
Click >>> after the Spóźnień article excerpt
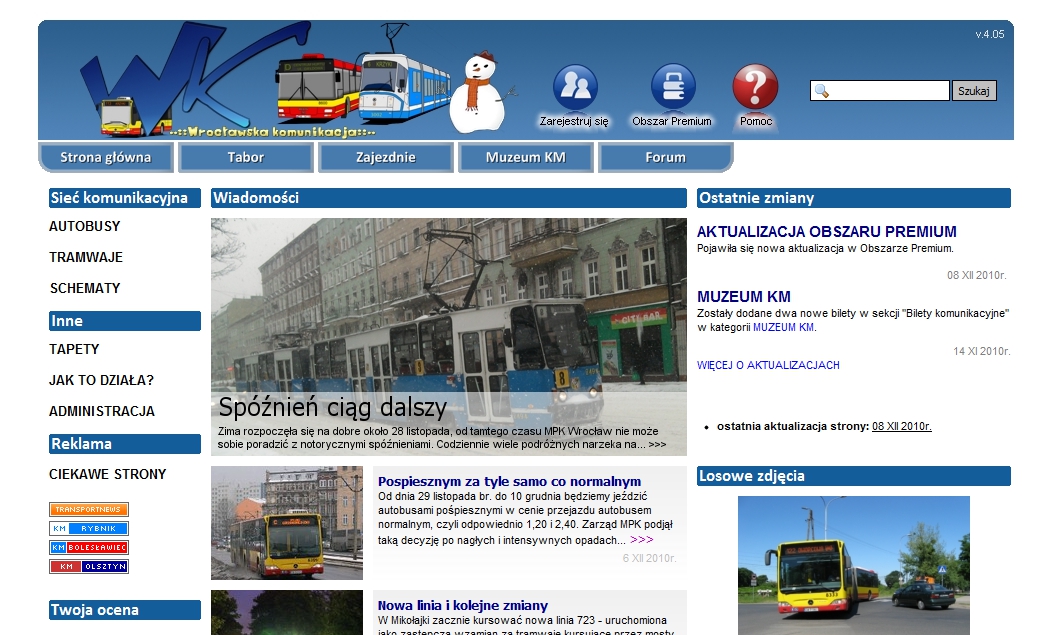point(658,444)
